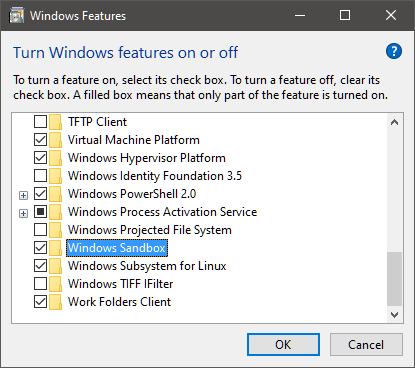Click the Windows Features title bar icon
The image size is (415, 368).
(17, 16)
